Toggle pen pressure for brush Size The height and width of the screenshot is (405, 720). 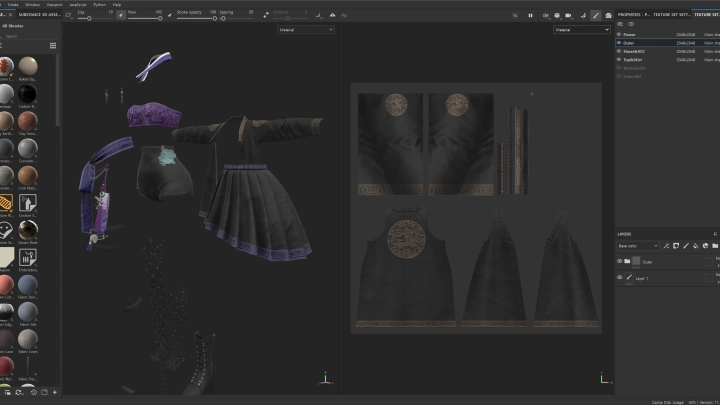[121, 15]
